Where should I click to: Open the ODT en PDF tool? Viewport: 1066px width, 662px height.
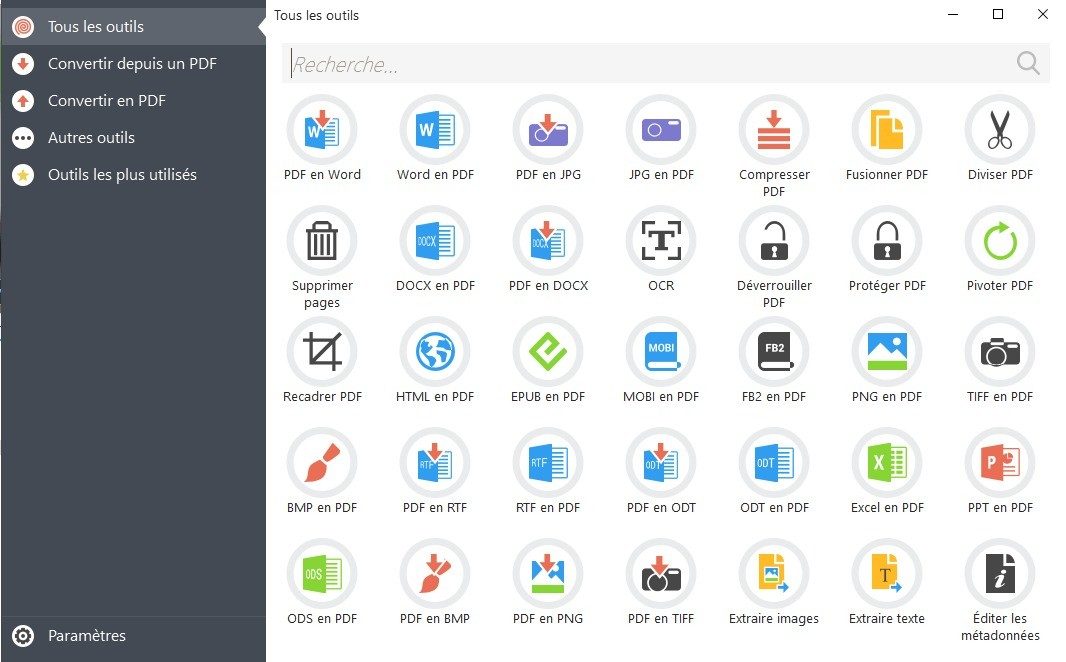774,462
